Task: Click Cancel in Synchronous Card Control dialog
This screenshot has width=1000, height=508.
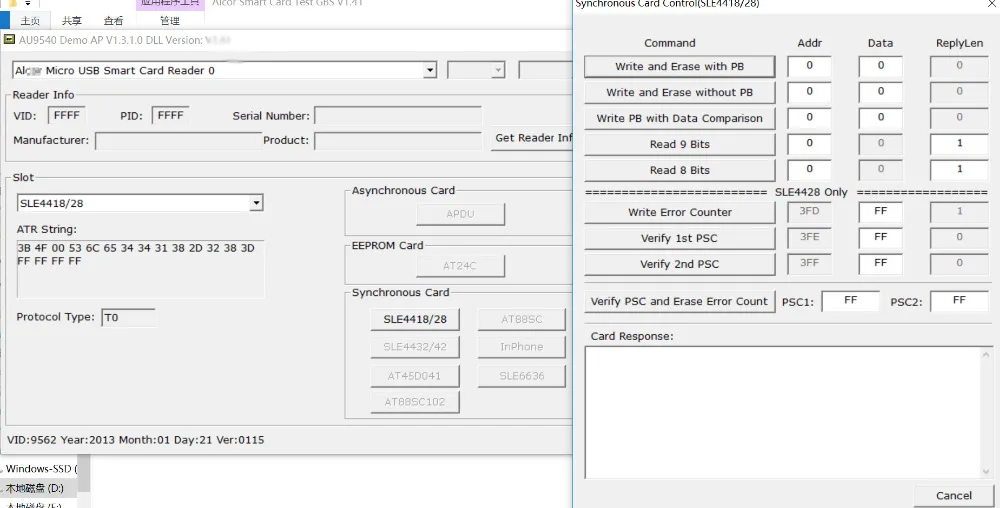Action: tap(953, 496)
